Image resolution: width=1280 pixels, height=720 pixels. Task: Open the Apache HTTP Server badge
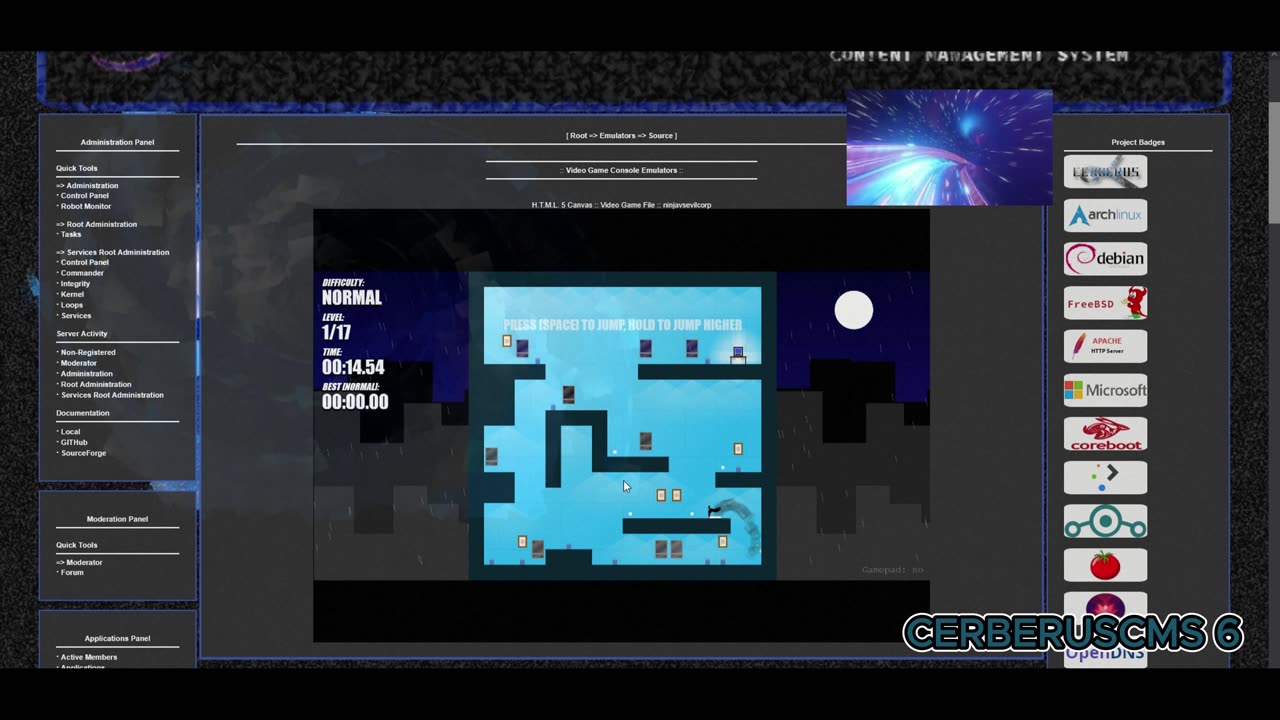click(1105, 346)
